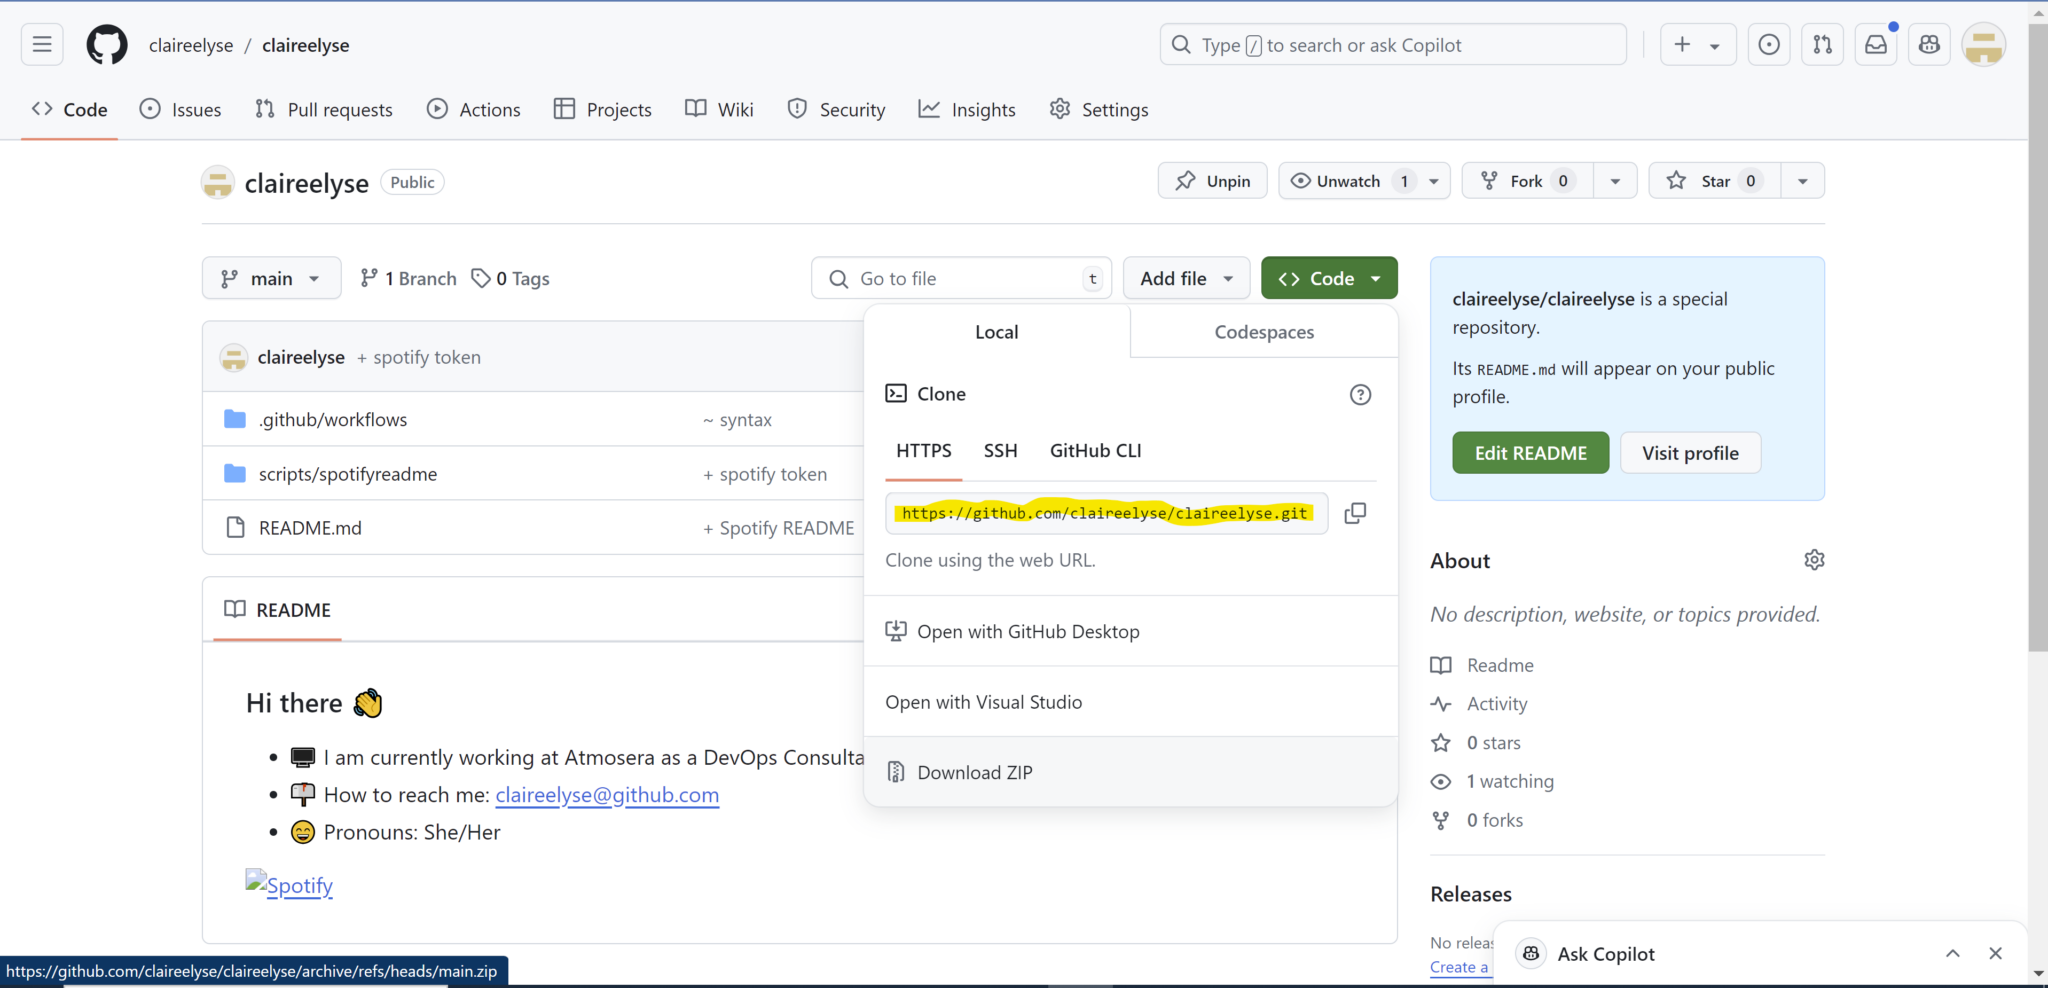Choose Open with GitHub Desktop
The width and height of the screenshot is (2048, 988).
(x=1130, y=631)
